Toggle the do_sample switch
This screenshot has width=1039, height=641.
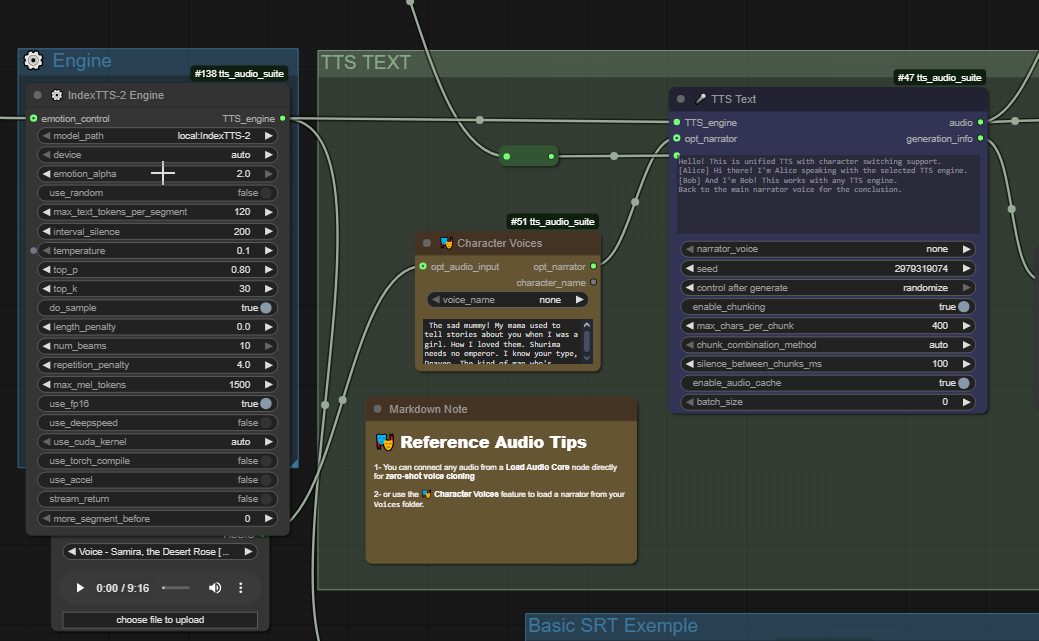[x=266, y=308]
